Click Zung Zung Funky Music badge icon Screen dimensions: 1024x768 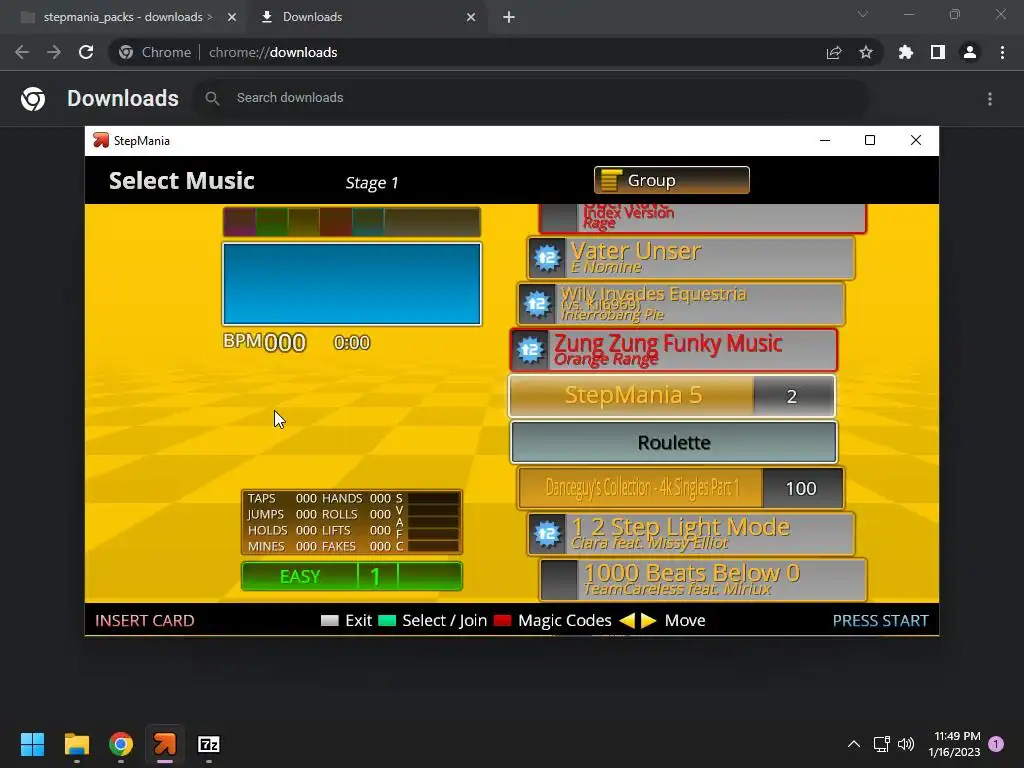tap(530, 350)
